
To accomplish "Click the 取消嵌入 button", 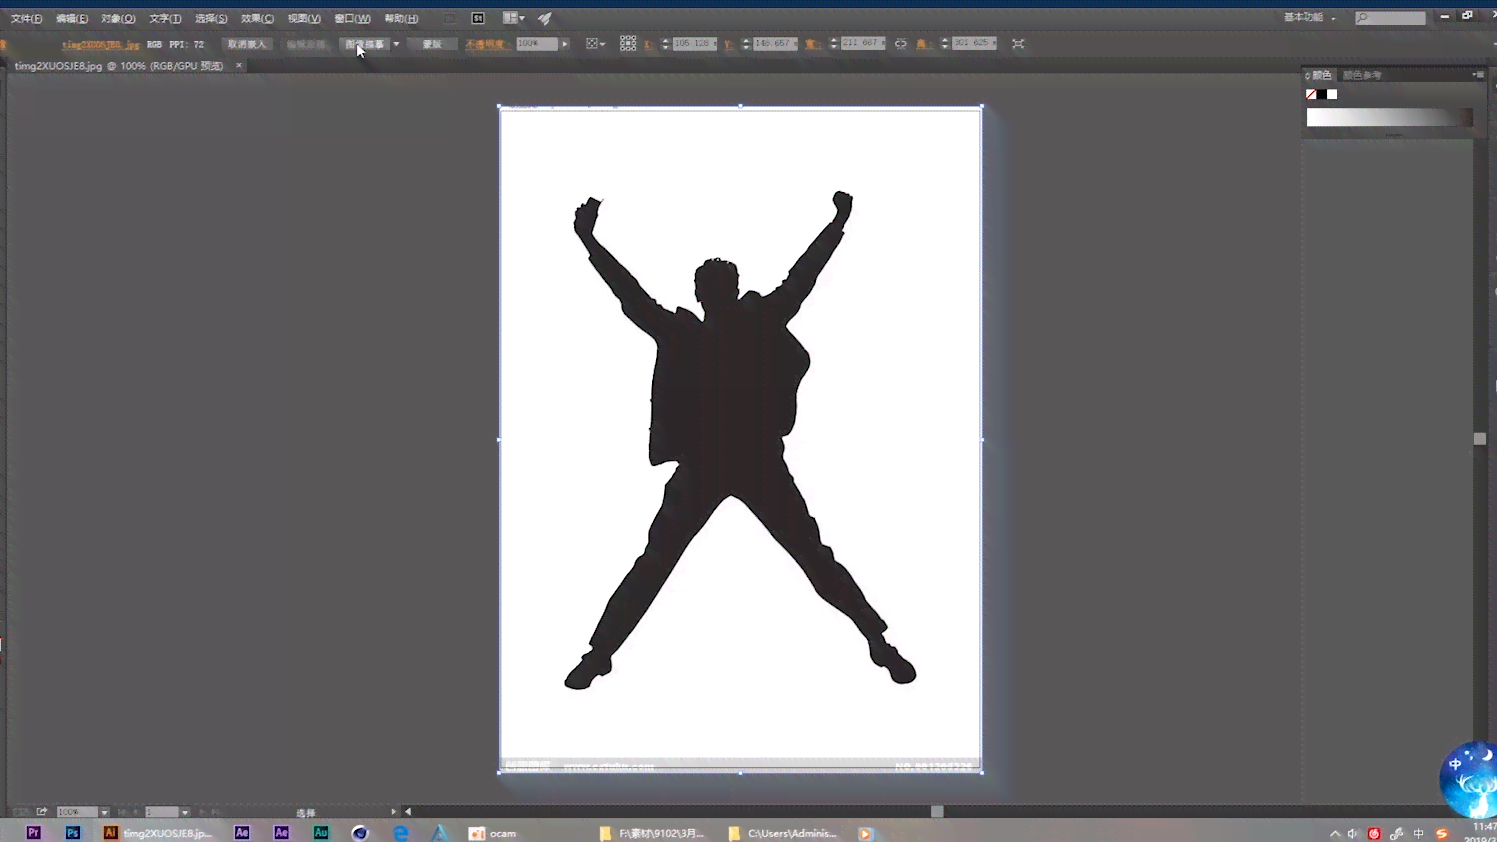I will click(x=247, y=44).
